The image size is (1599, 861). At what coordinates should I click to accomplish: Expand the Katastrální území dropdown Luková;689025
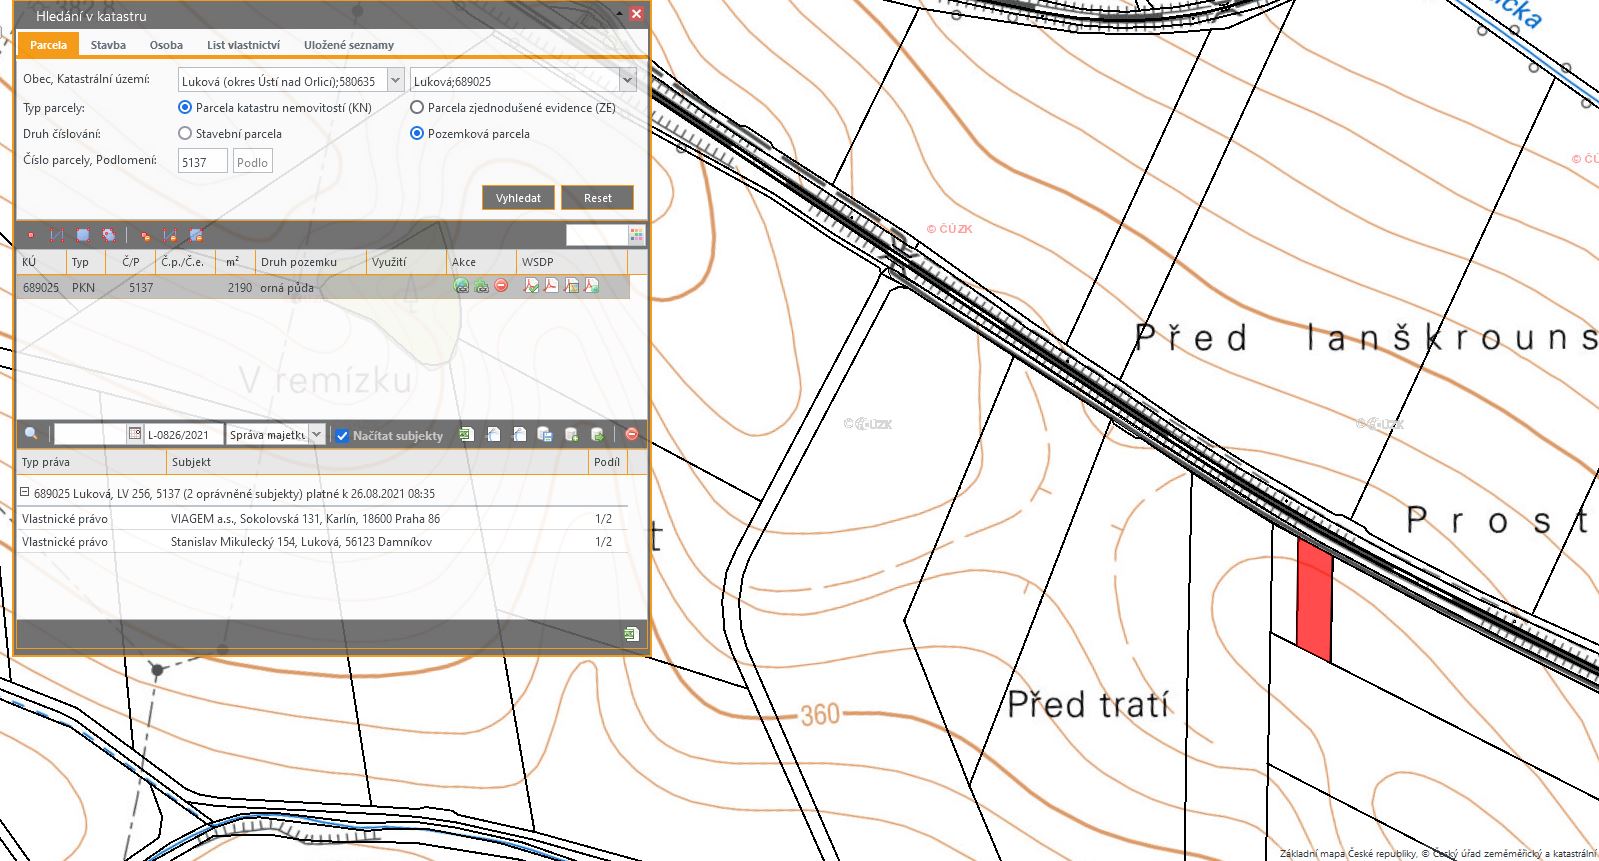[x=627, y=81]
